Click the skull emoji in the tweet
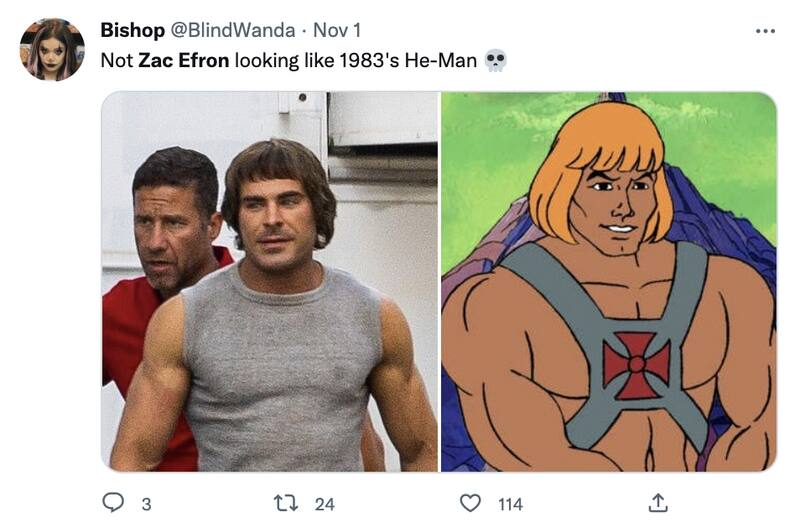The width and height of the screenshot is (800, 528). [495, 61]
